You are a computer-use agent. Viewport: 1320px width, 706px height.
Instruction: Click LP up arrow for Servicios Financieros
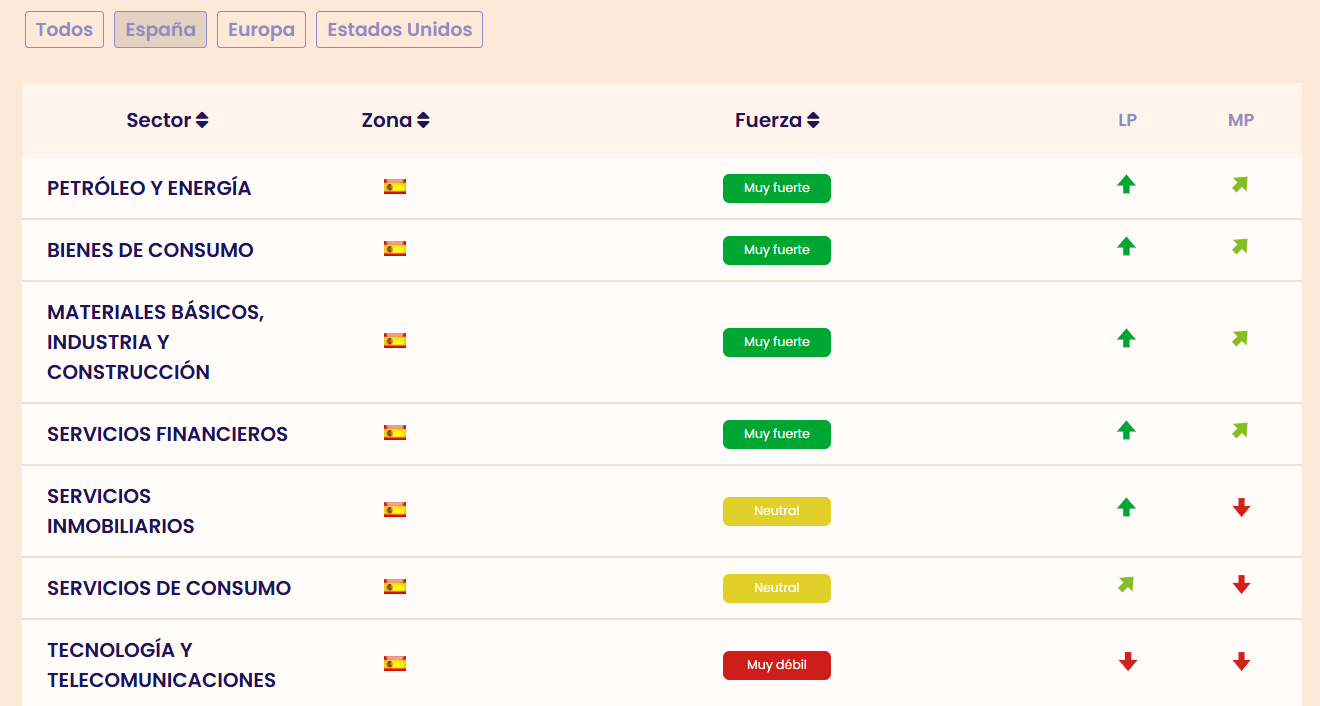tap(1127, 430)
